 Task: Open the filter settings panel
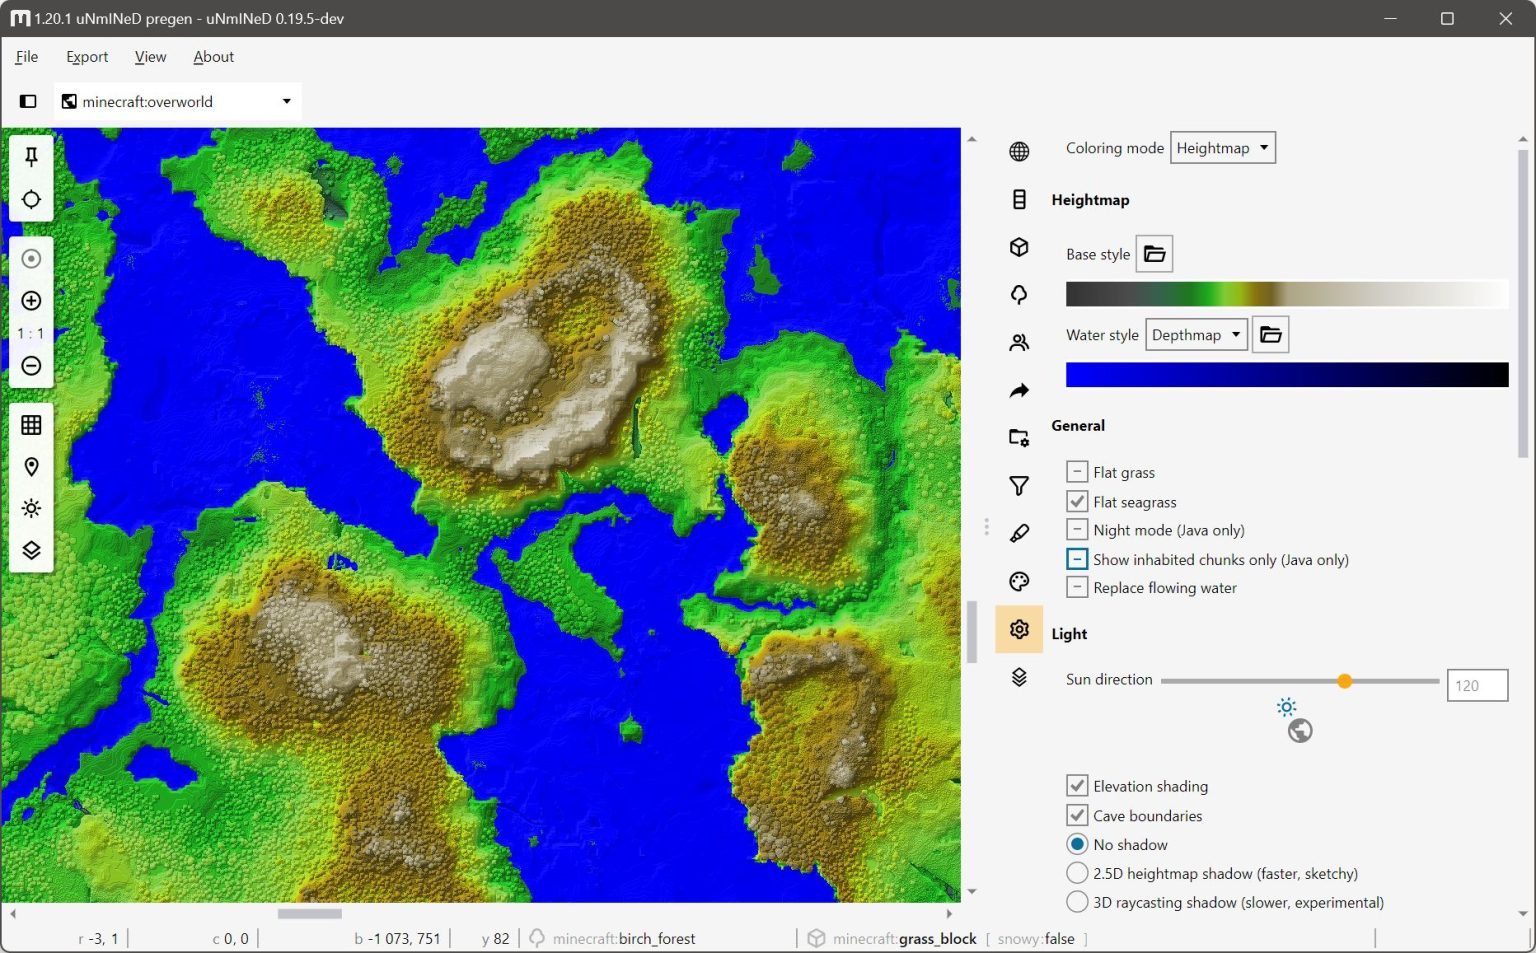(x=1019, y=485)
